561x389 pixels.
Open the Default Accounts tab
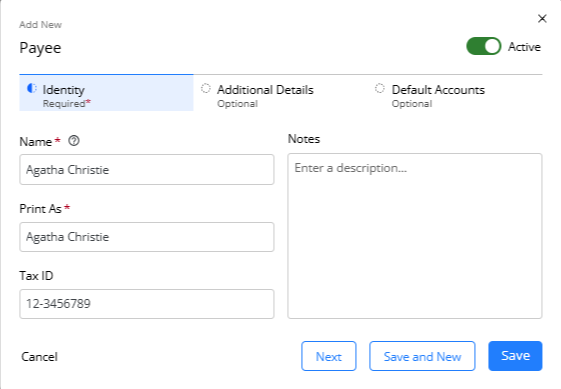(455, 93)
